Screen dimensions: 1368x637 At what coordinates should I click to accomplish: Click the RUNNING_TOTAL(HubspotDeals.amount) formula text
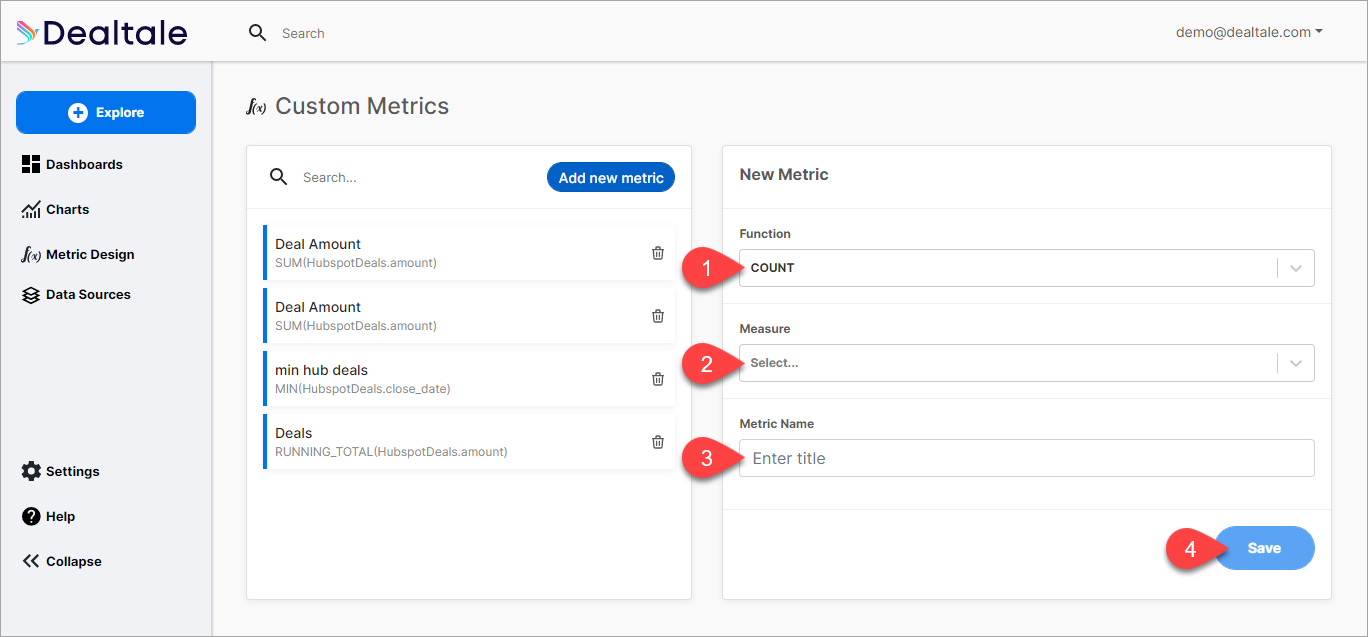(391, 452)
